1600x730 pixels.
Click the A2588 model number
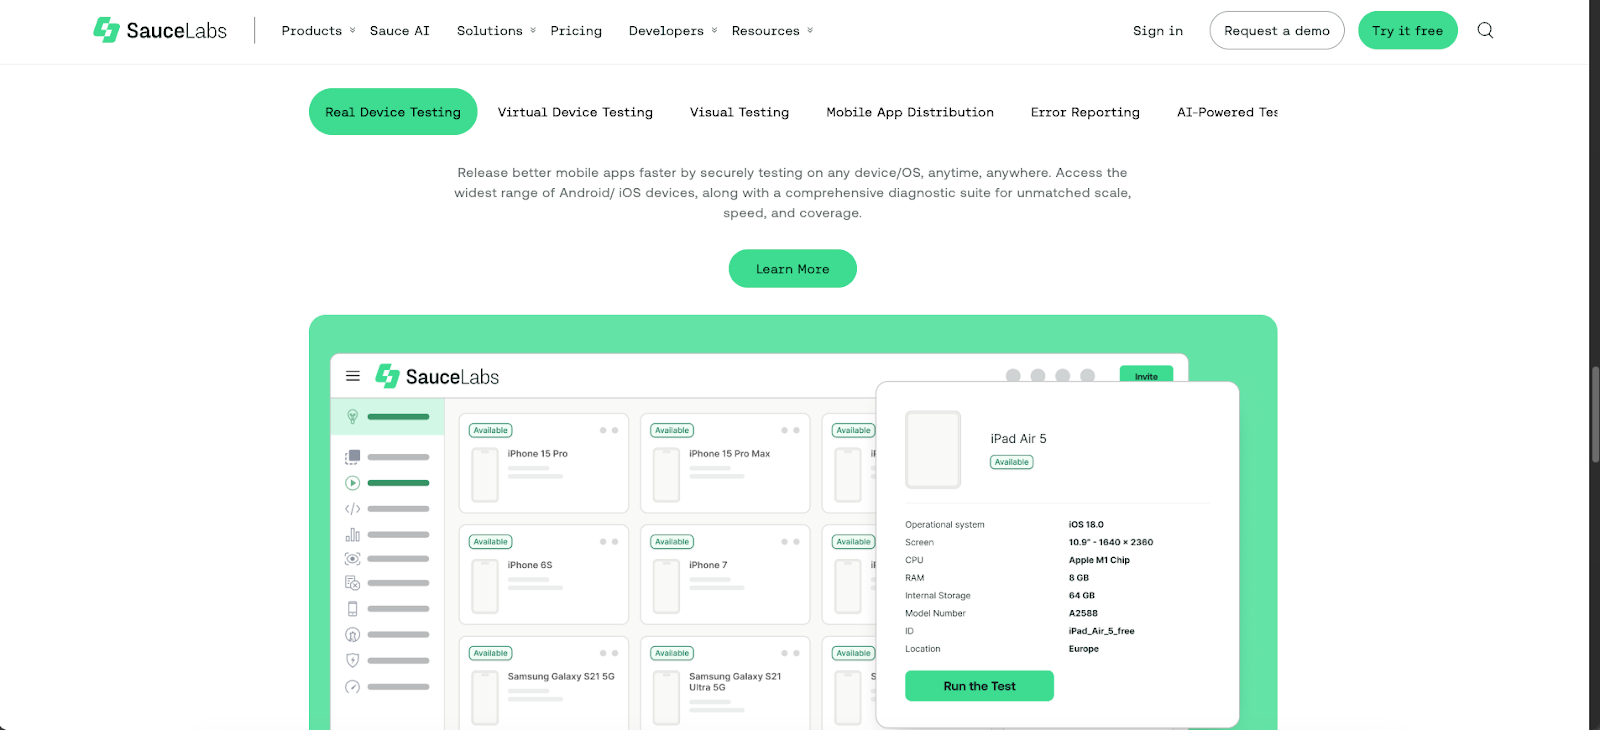click(x=1083, y=613)
